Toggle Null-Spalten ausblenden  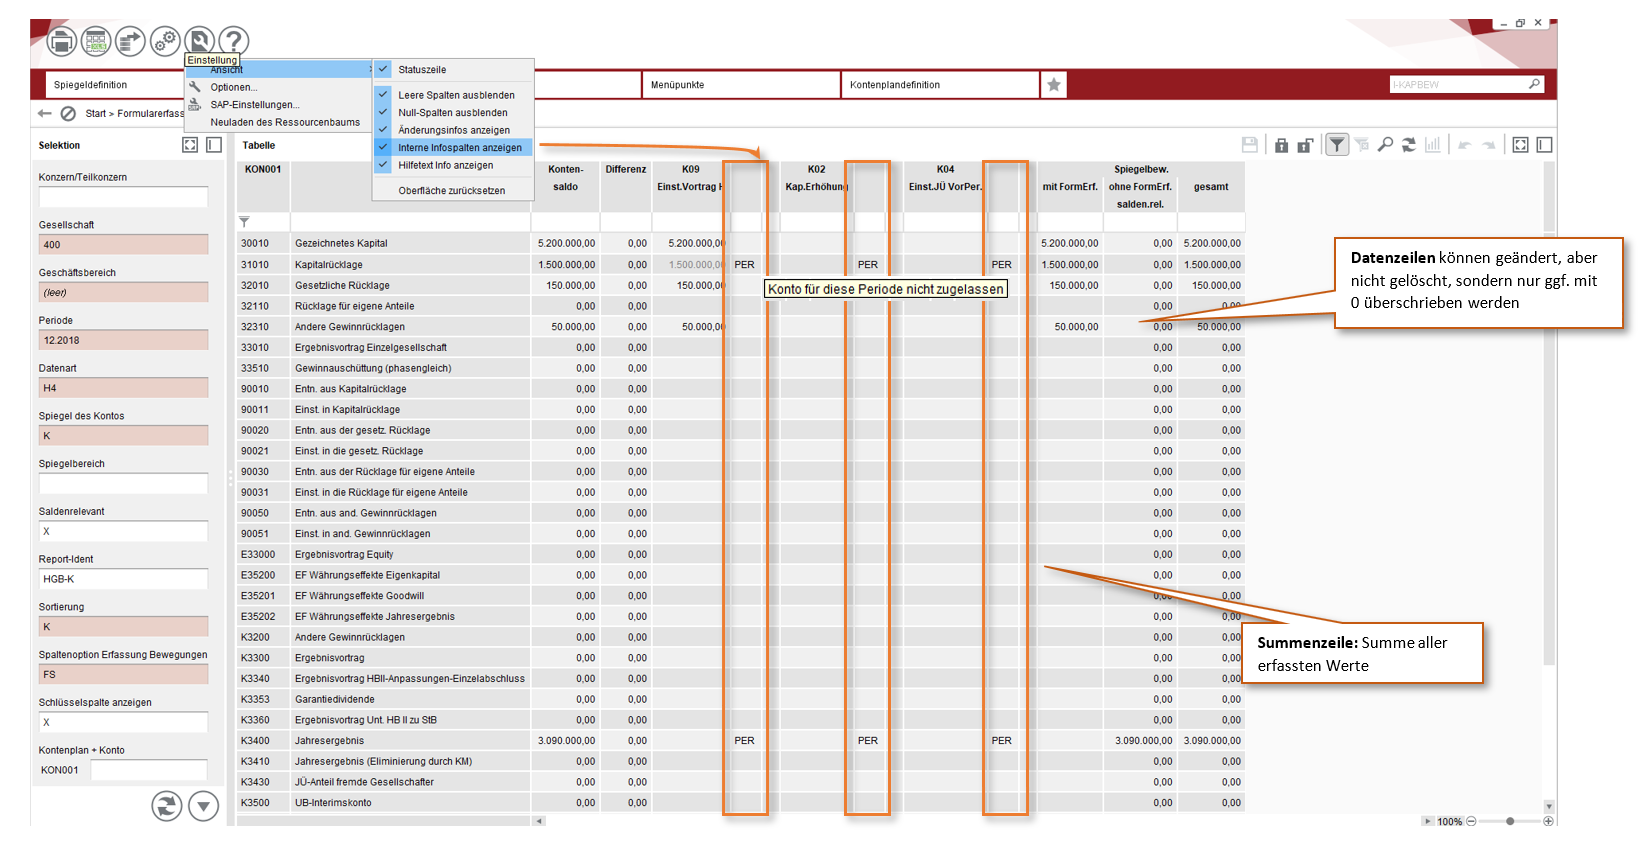coord(453,113)
